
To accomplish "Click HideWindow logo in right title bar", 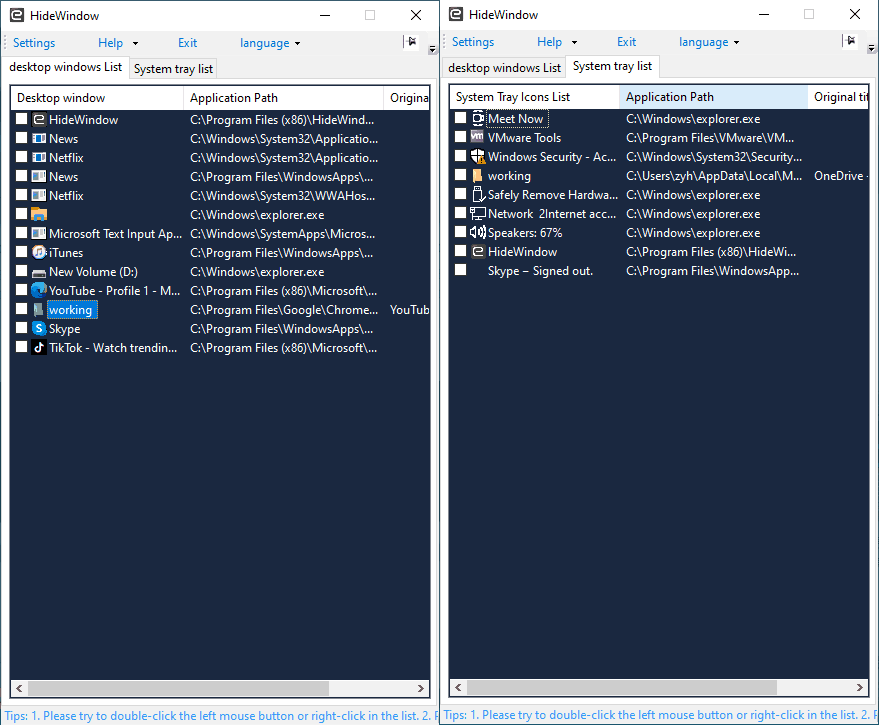I will click(456, 14).
